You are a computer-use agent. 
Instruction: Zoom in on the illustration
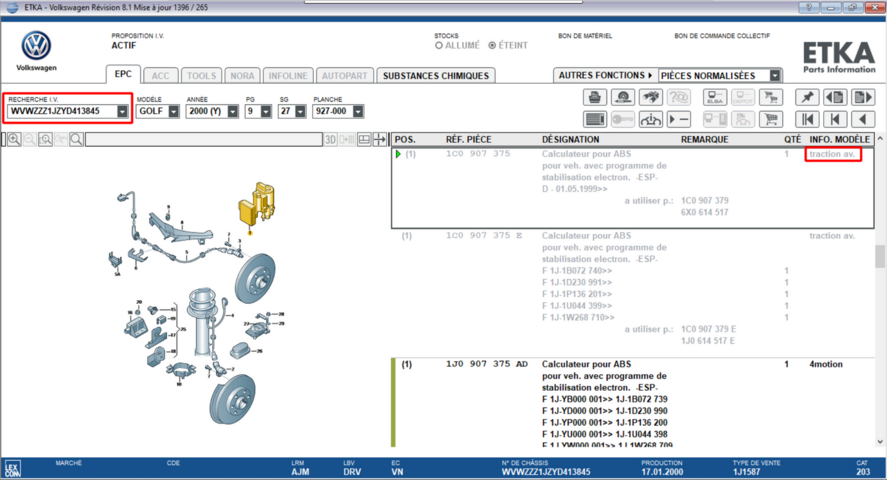point(14,139)
